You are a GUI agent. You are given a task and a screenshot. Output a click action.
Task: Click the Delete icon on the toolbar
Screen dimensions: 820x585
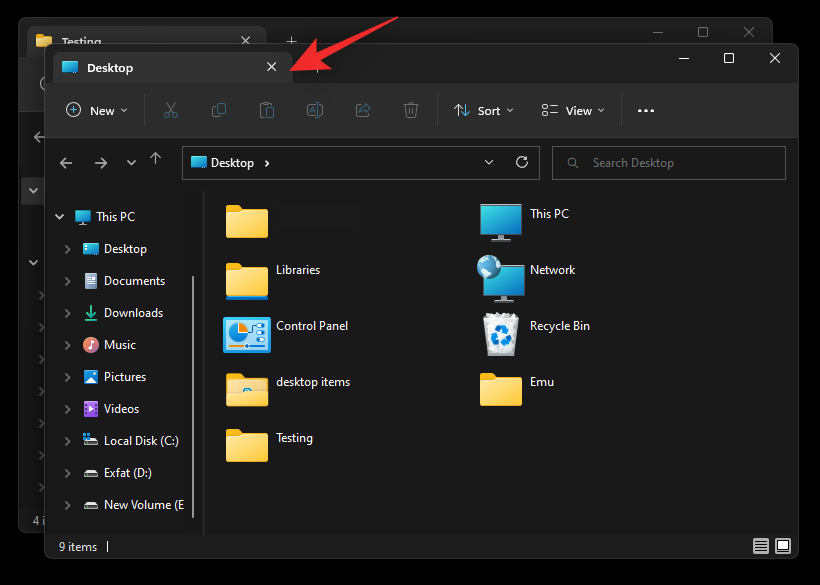[x=410, y=110]
